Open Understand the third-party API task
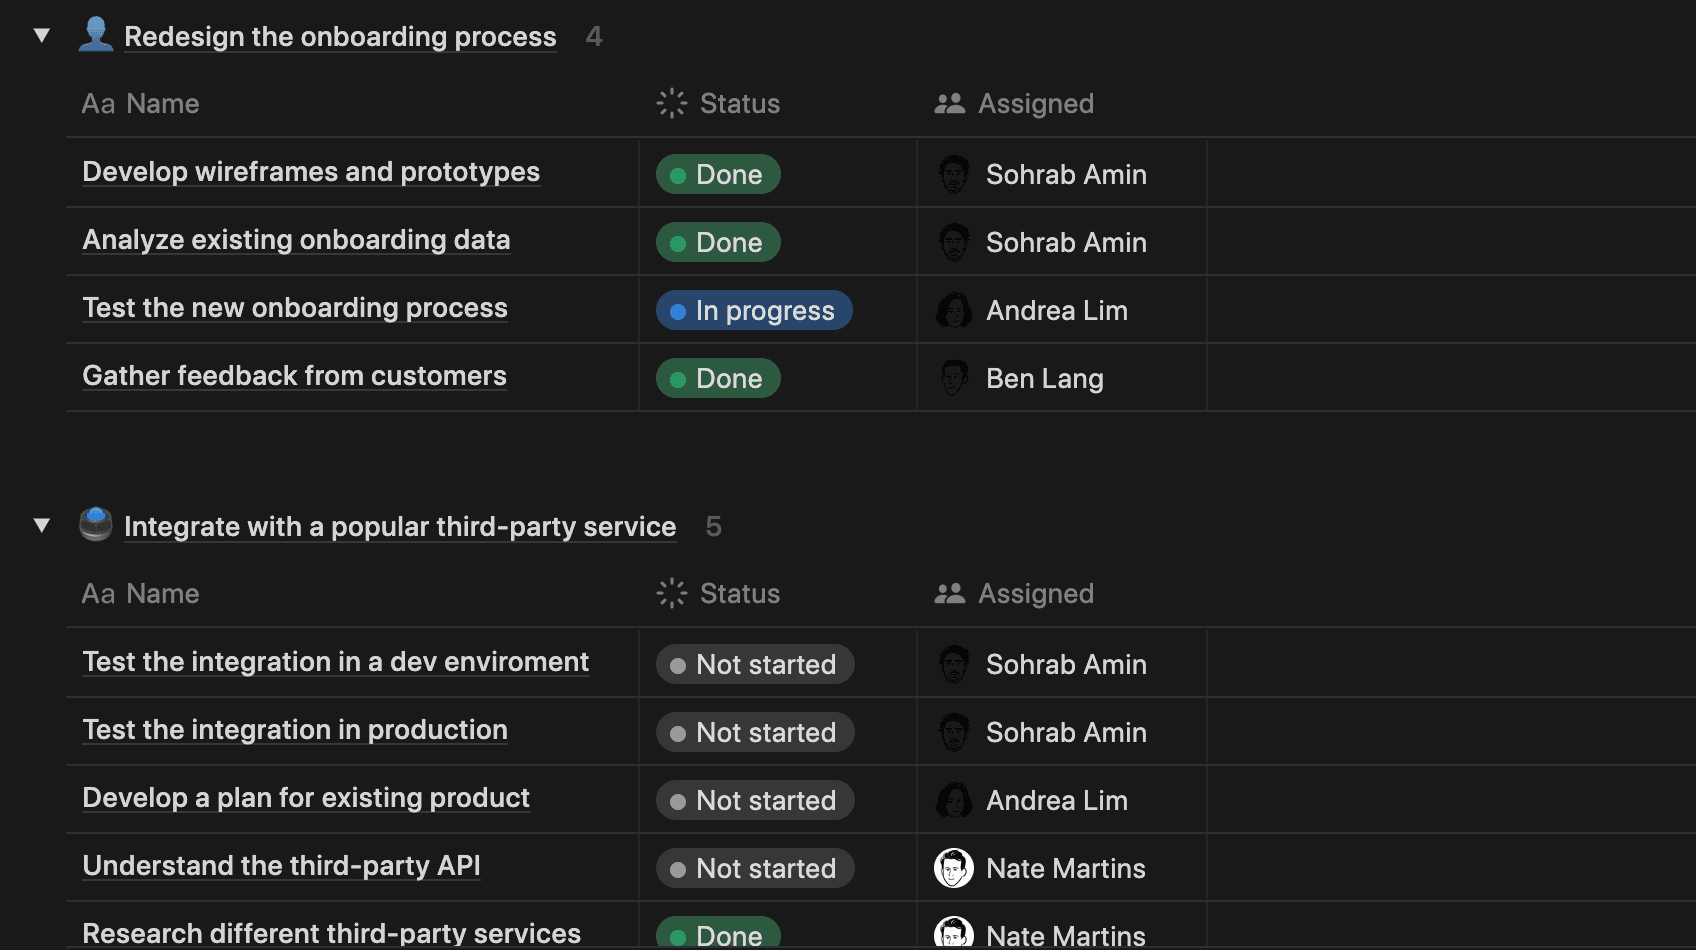Viewport: 1696px width, 950px height. [x=281, y=866]
